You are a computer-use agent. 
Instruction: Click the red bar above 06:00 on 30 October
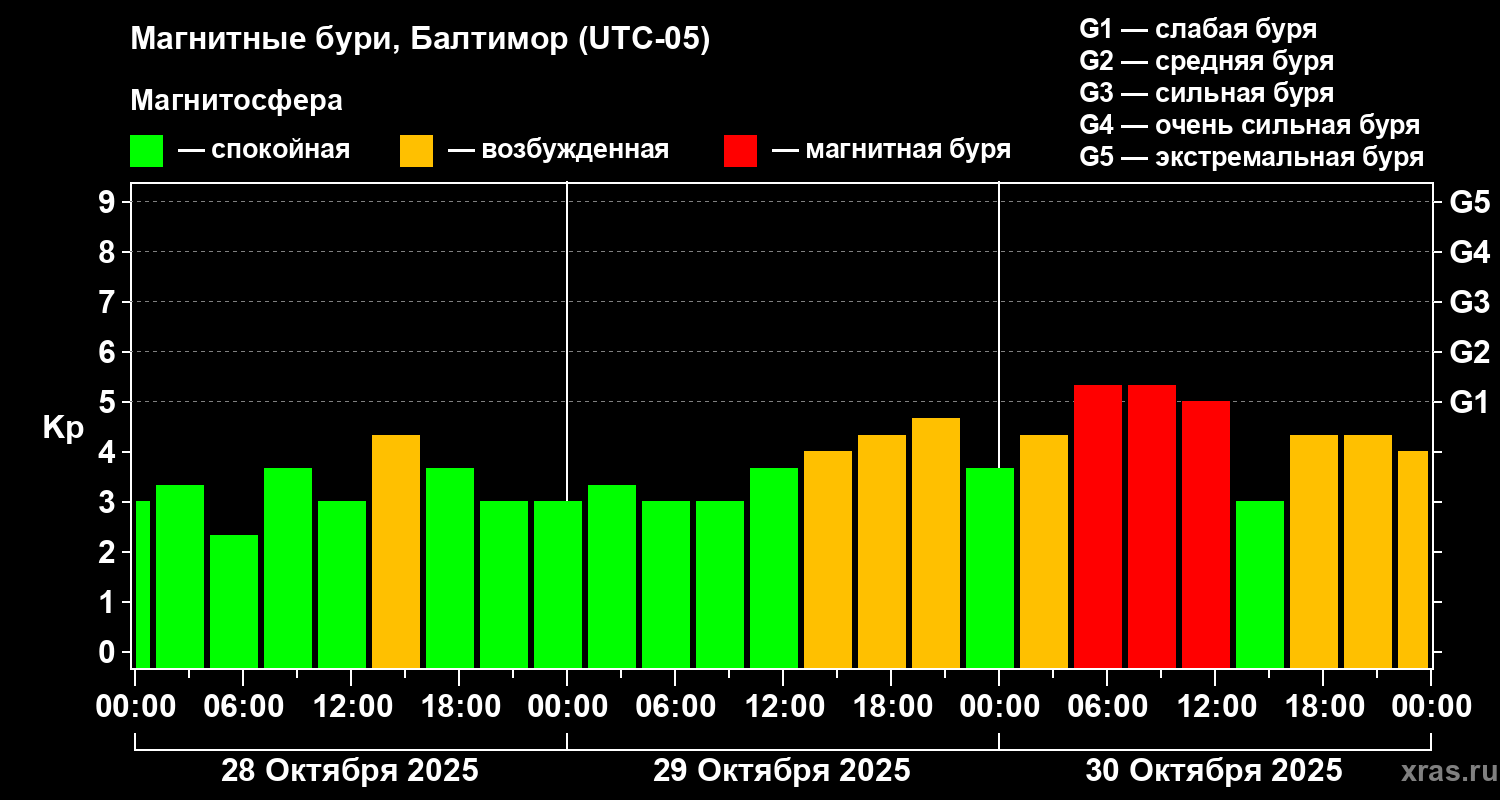pos(1098,526)
